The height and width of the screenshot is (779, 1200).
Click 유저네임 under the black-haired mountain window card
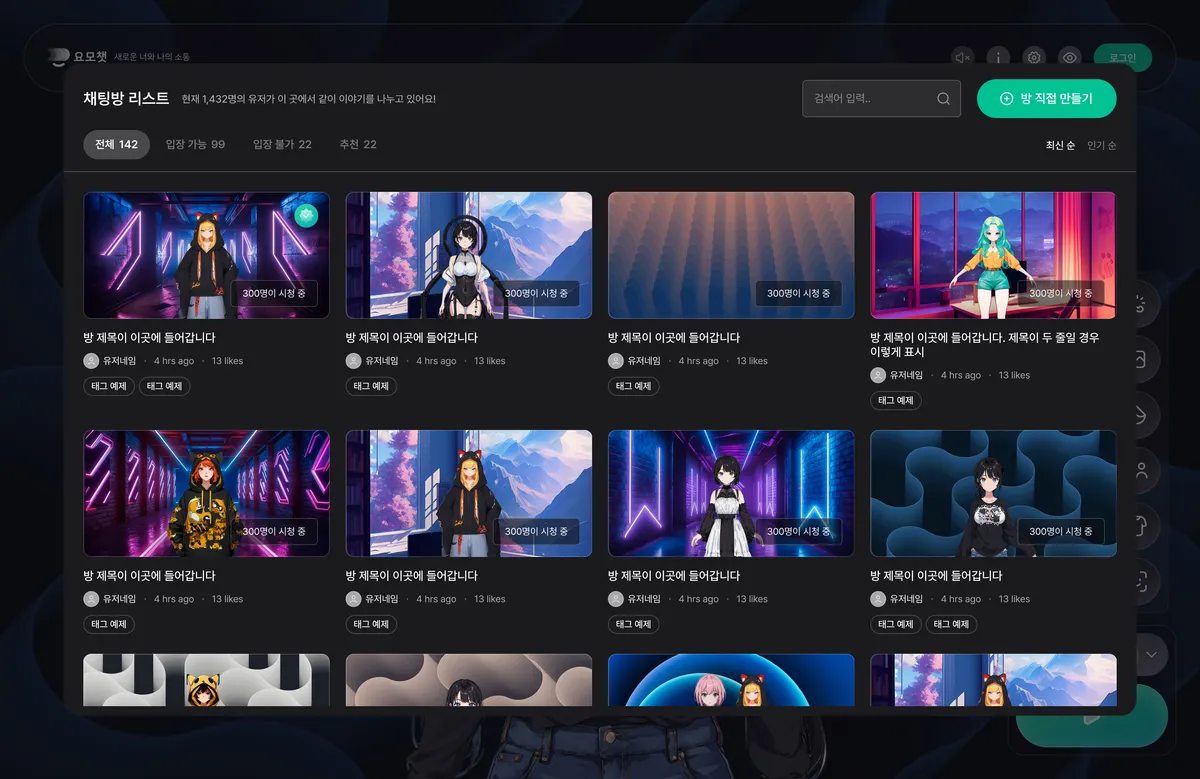(381, 361)
